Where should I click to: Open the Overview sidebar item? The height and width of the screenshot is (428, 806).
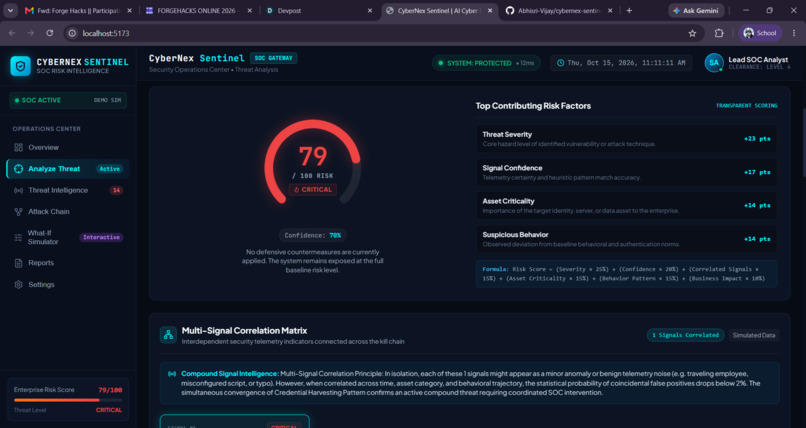[x=67, y=147]
